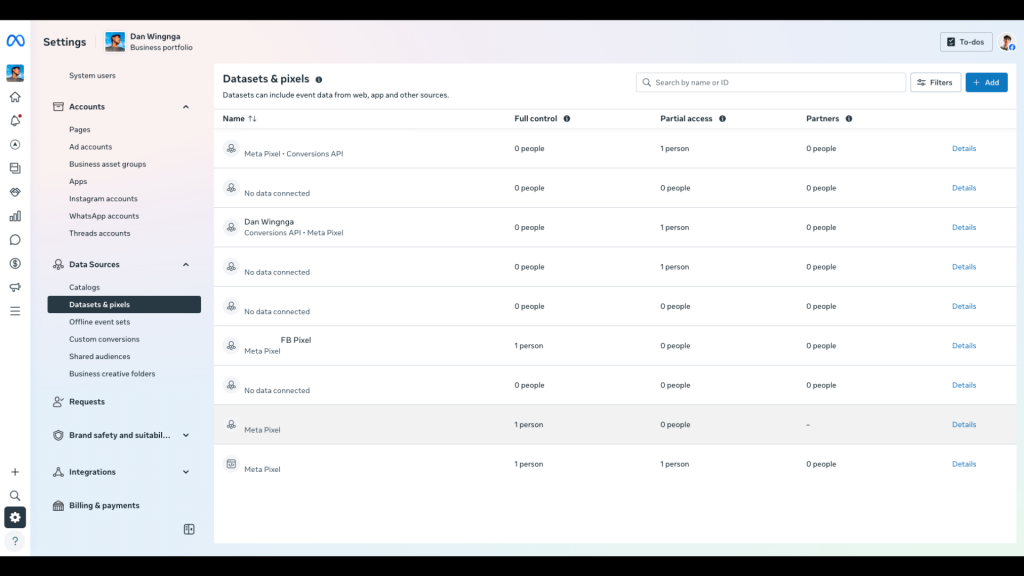Open the Promote megaphone icon
This screenshot has height=576, width=1024.
coord(14,287)
